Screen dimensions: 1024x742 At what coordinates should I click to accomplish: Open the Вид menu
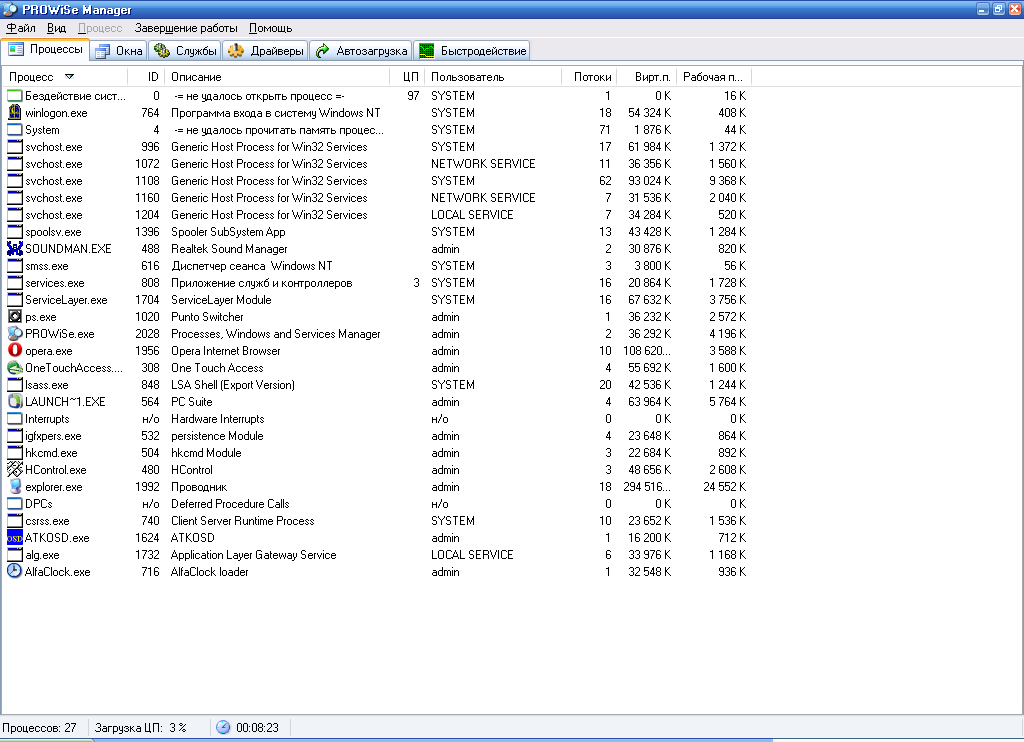[56, 28]
